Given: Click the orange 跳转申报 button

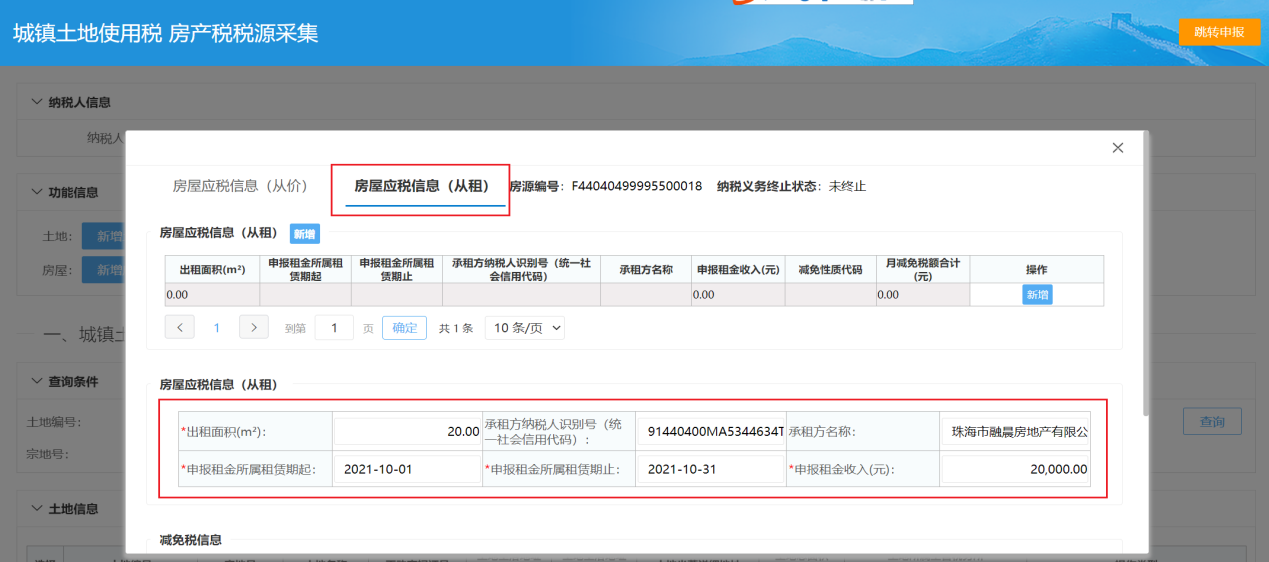Looking at the screenshot, I should tap(1219, 32).
